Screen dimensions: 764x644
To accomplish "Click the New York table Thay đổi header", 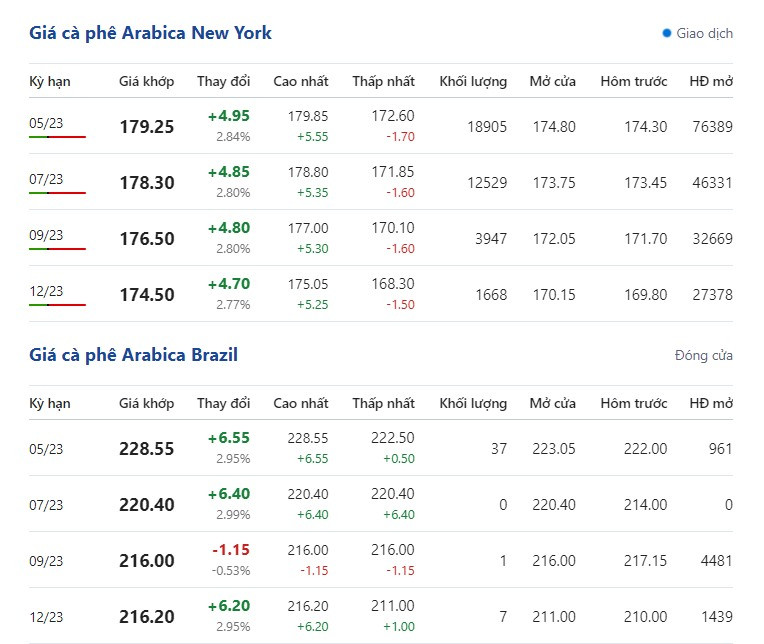I will tap(224, 81).
